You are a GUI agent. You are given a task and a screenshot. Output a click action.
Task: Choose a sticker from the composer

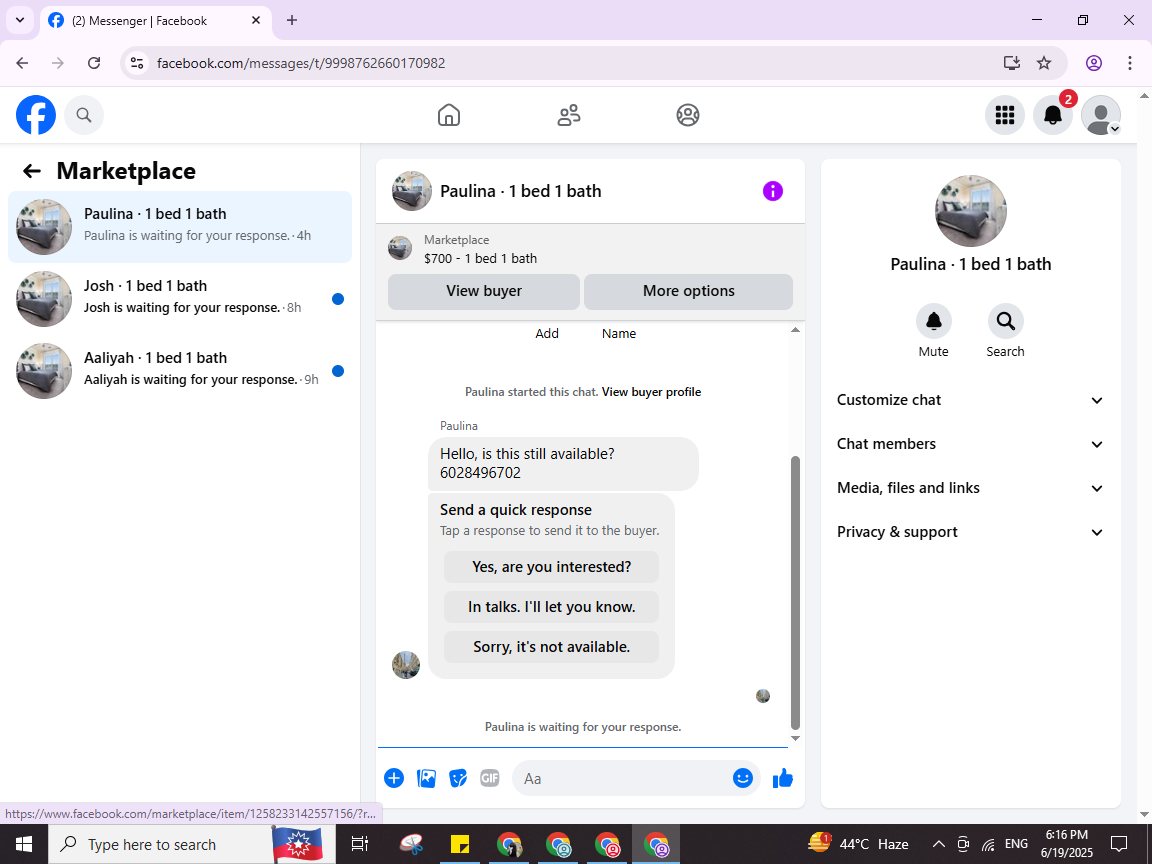tap(458, 778)
